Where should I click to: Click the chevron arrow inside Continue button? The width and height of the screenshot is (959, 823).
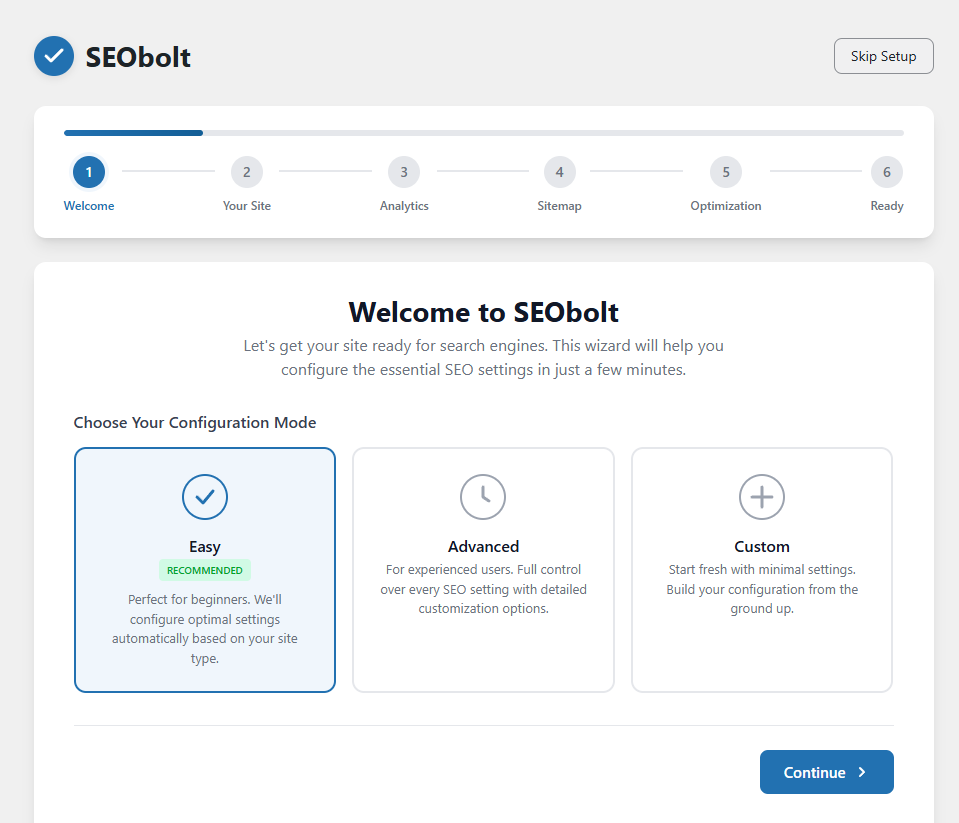coord(862,772)
